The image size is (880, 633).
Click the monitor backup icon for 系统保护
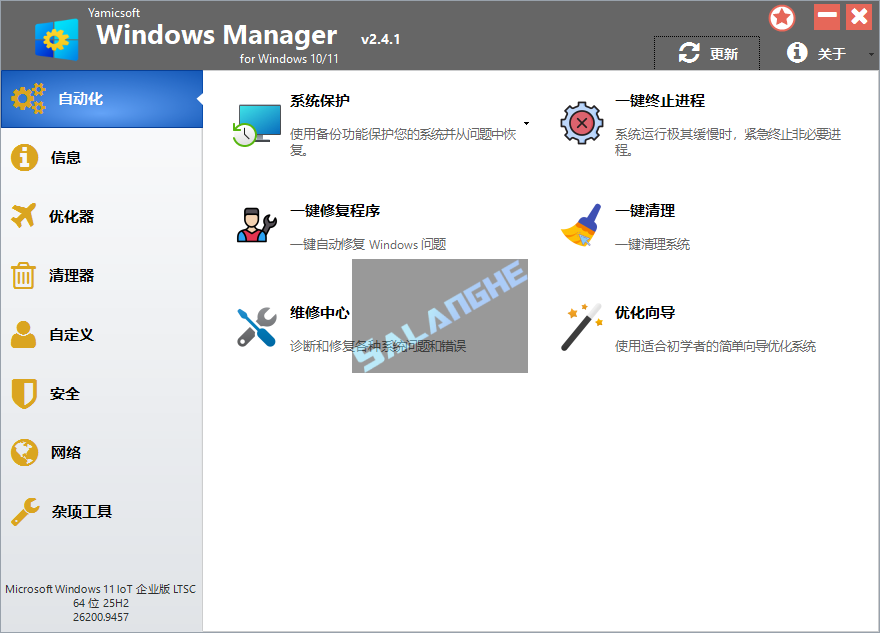tap(256, 125)
